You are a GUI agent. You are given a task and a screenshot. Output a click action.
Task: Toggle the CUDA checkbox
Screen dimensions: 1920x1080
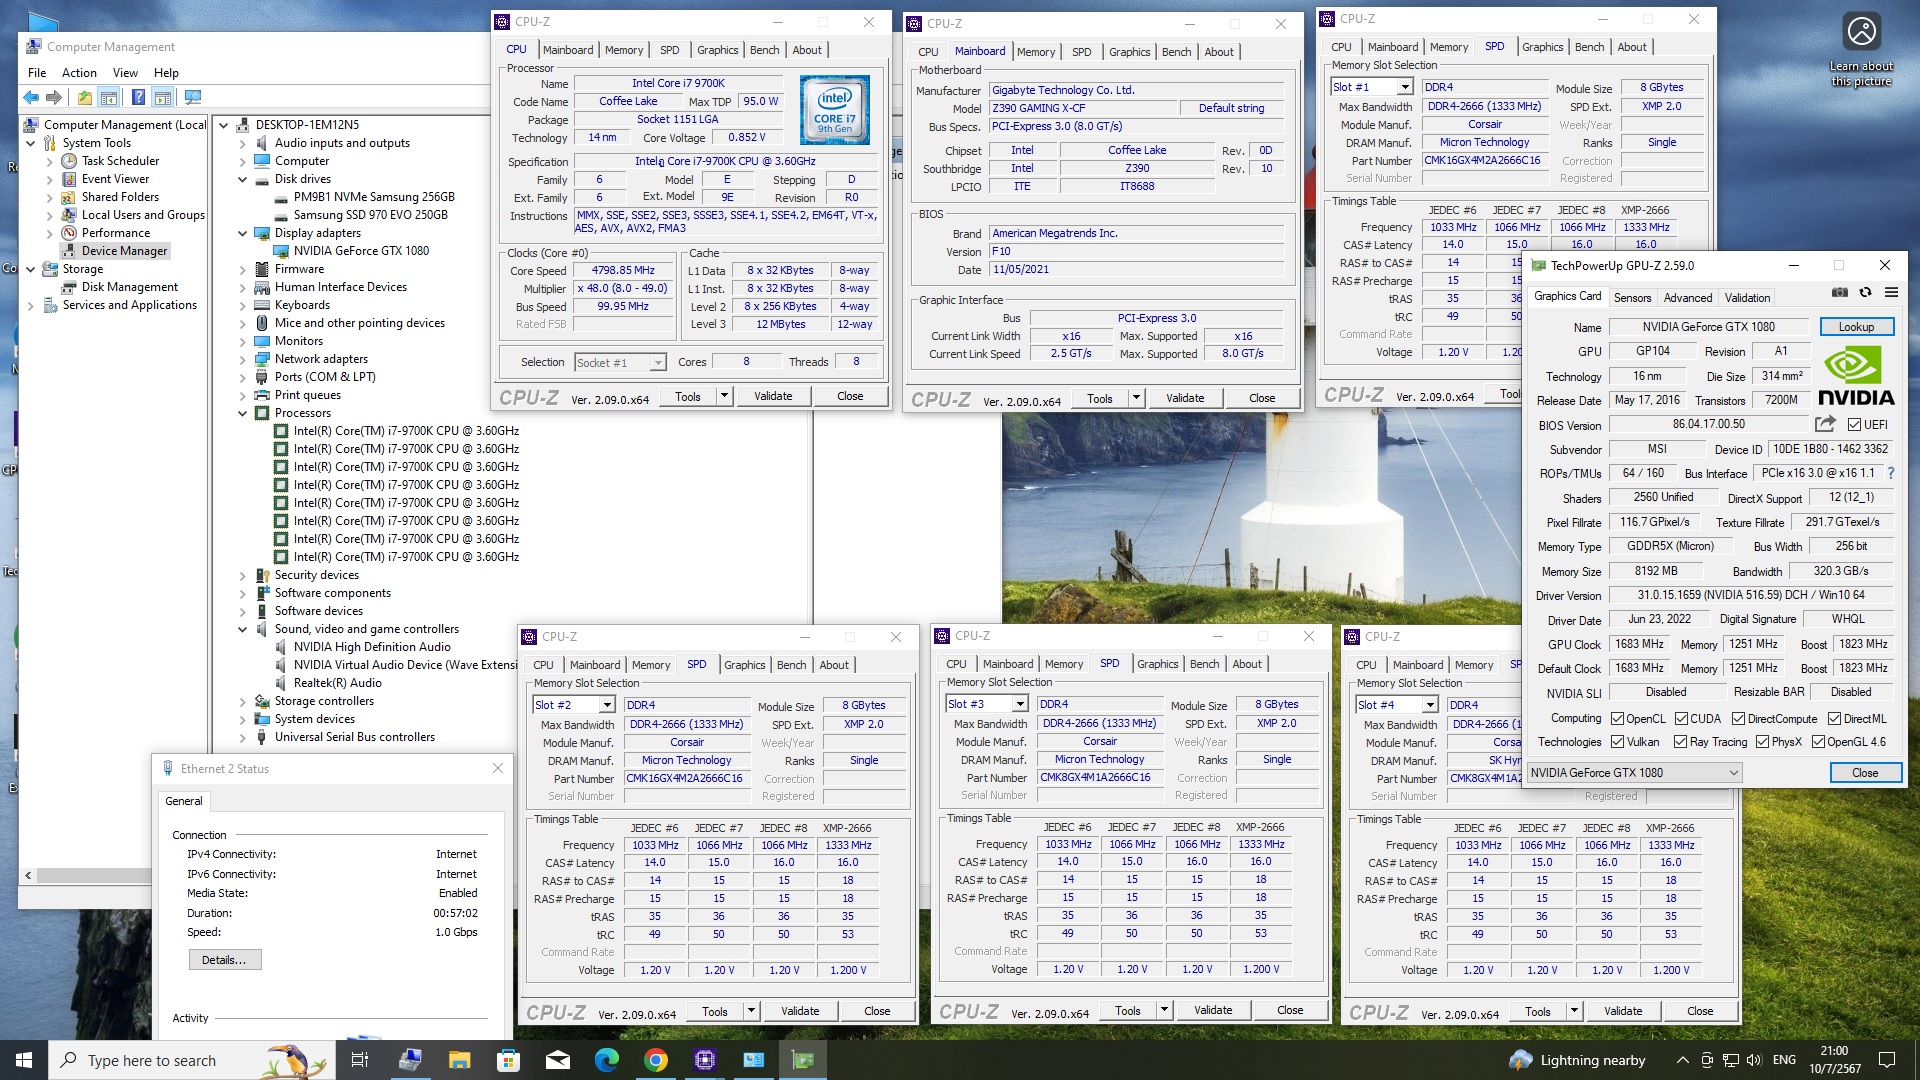click(1681, 718)
